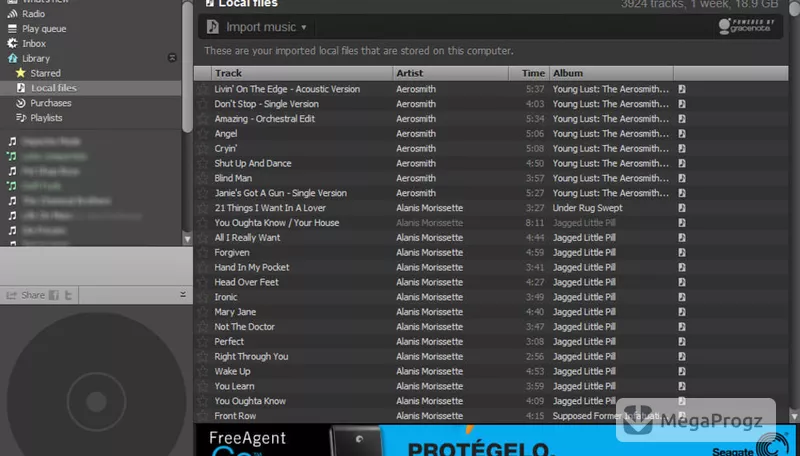The height and width of the screenshot is (456, 800).
Task: Click local file icon for Angel row
Action: click(x=682, y=133)
